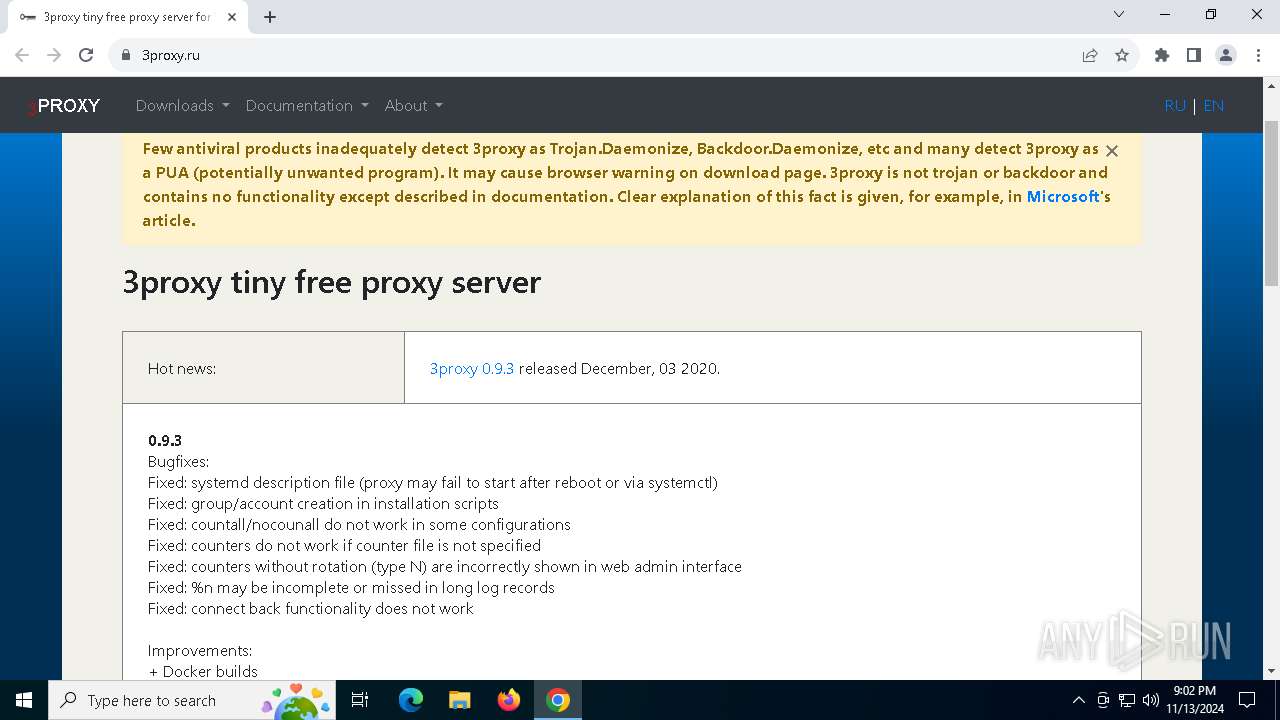Expand the Documentation menu

coord(307,105)
